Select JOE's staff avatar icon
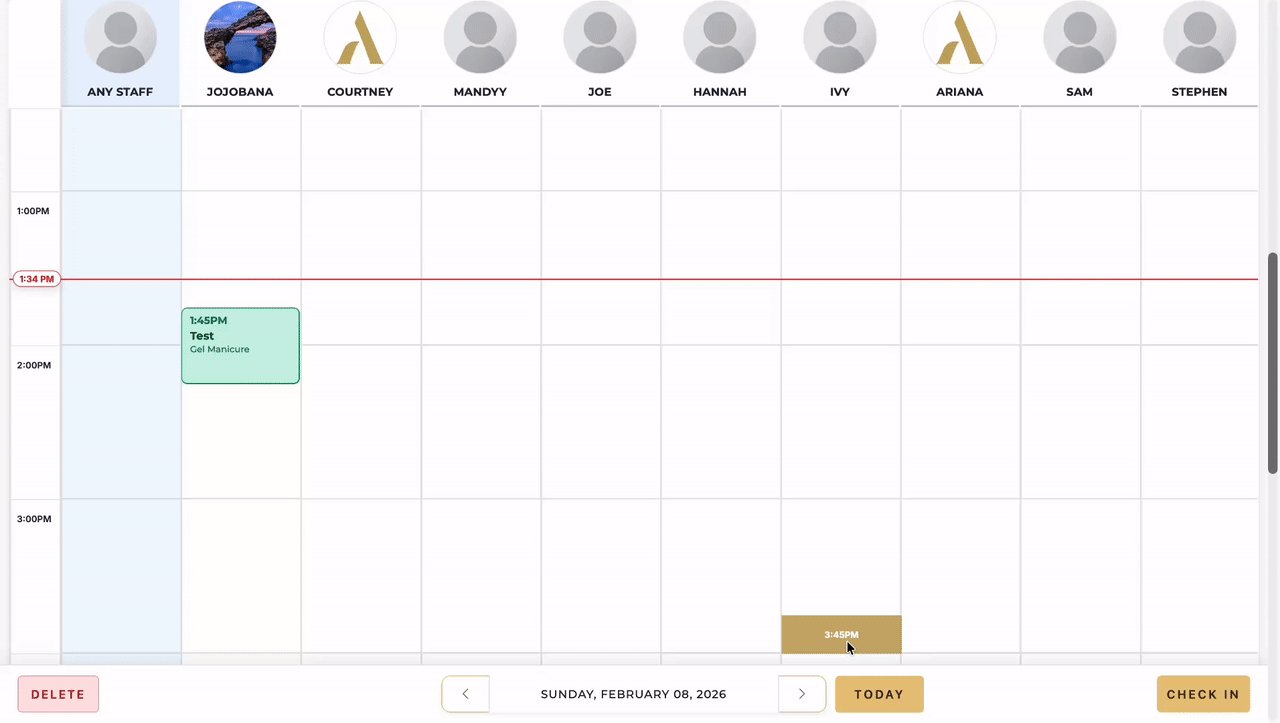 pos(600,37)
